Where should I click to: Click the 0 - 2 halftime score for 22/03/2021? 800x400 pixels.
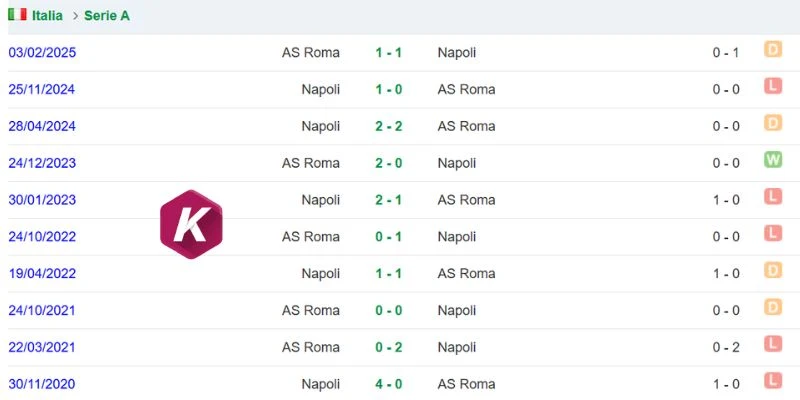(726, 347)
